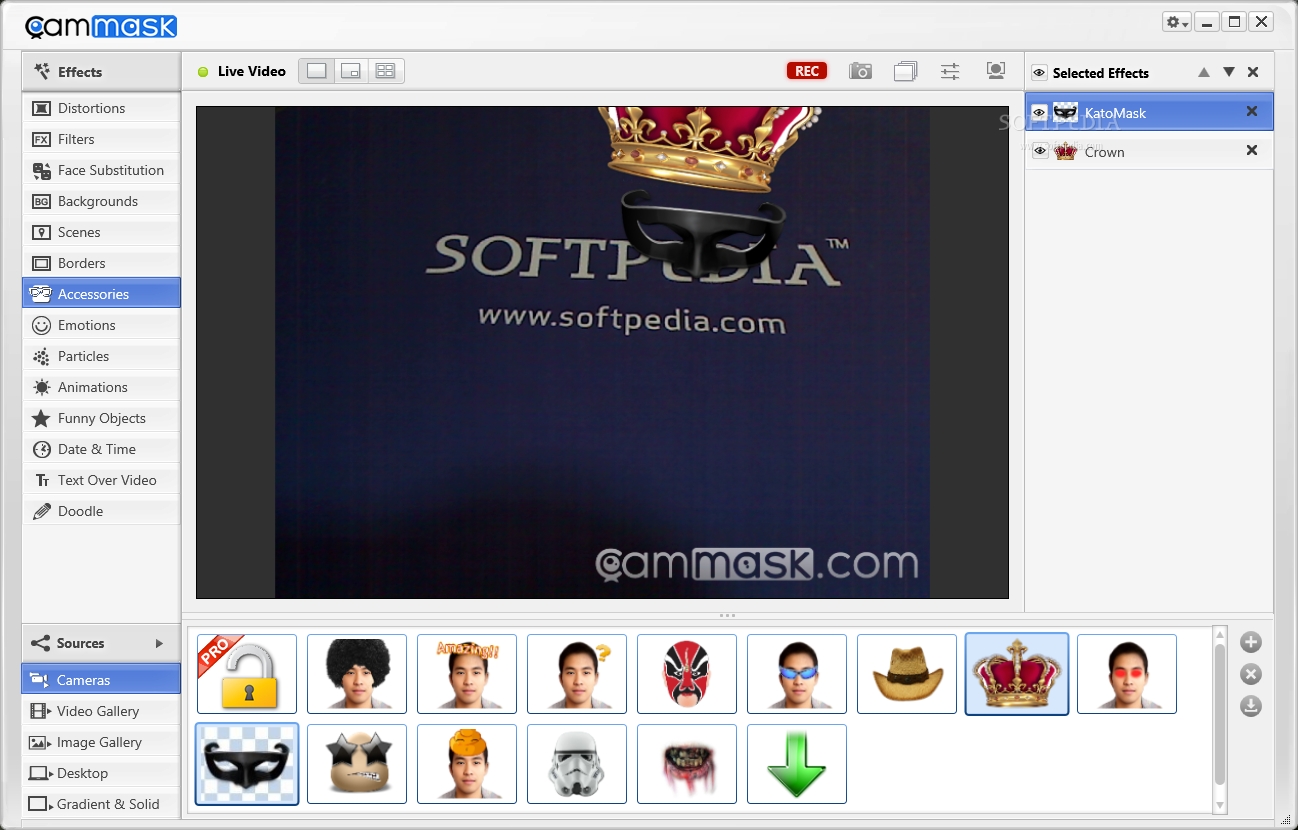
Task: Open the Video Gallery source
Action: coord(101,711)
